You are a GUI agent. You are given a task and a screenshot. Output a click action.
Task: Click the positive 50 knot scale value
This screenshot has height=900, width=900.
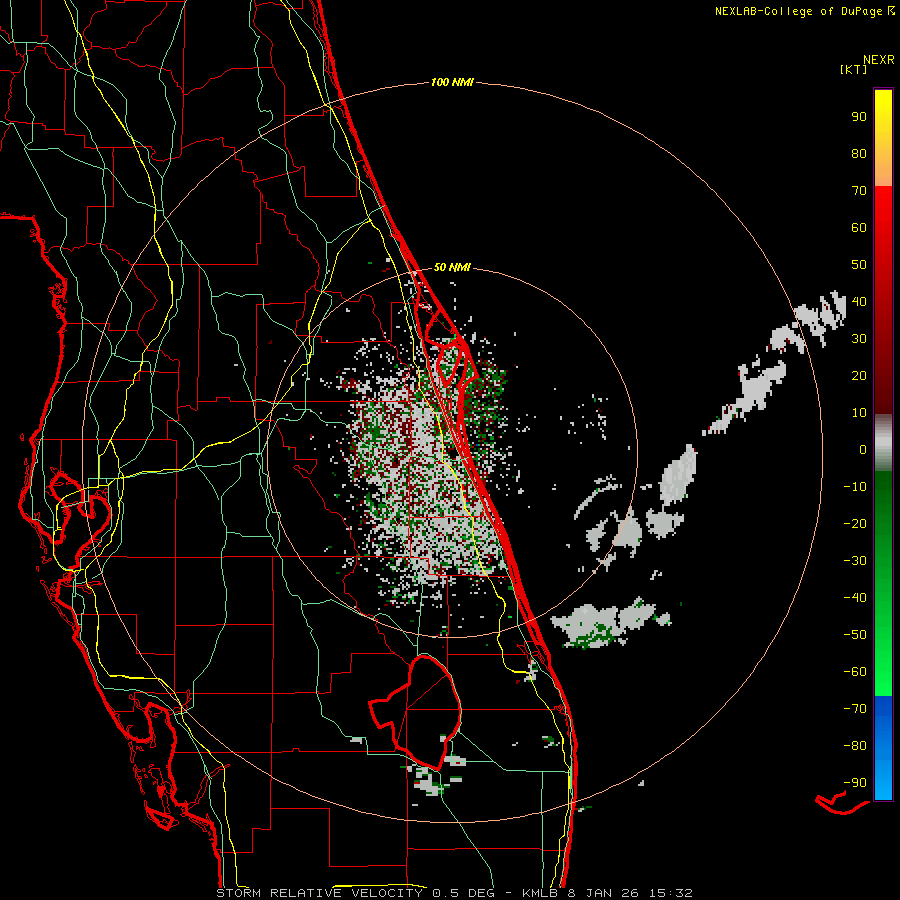pos(859,265)
